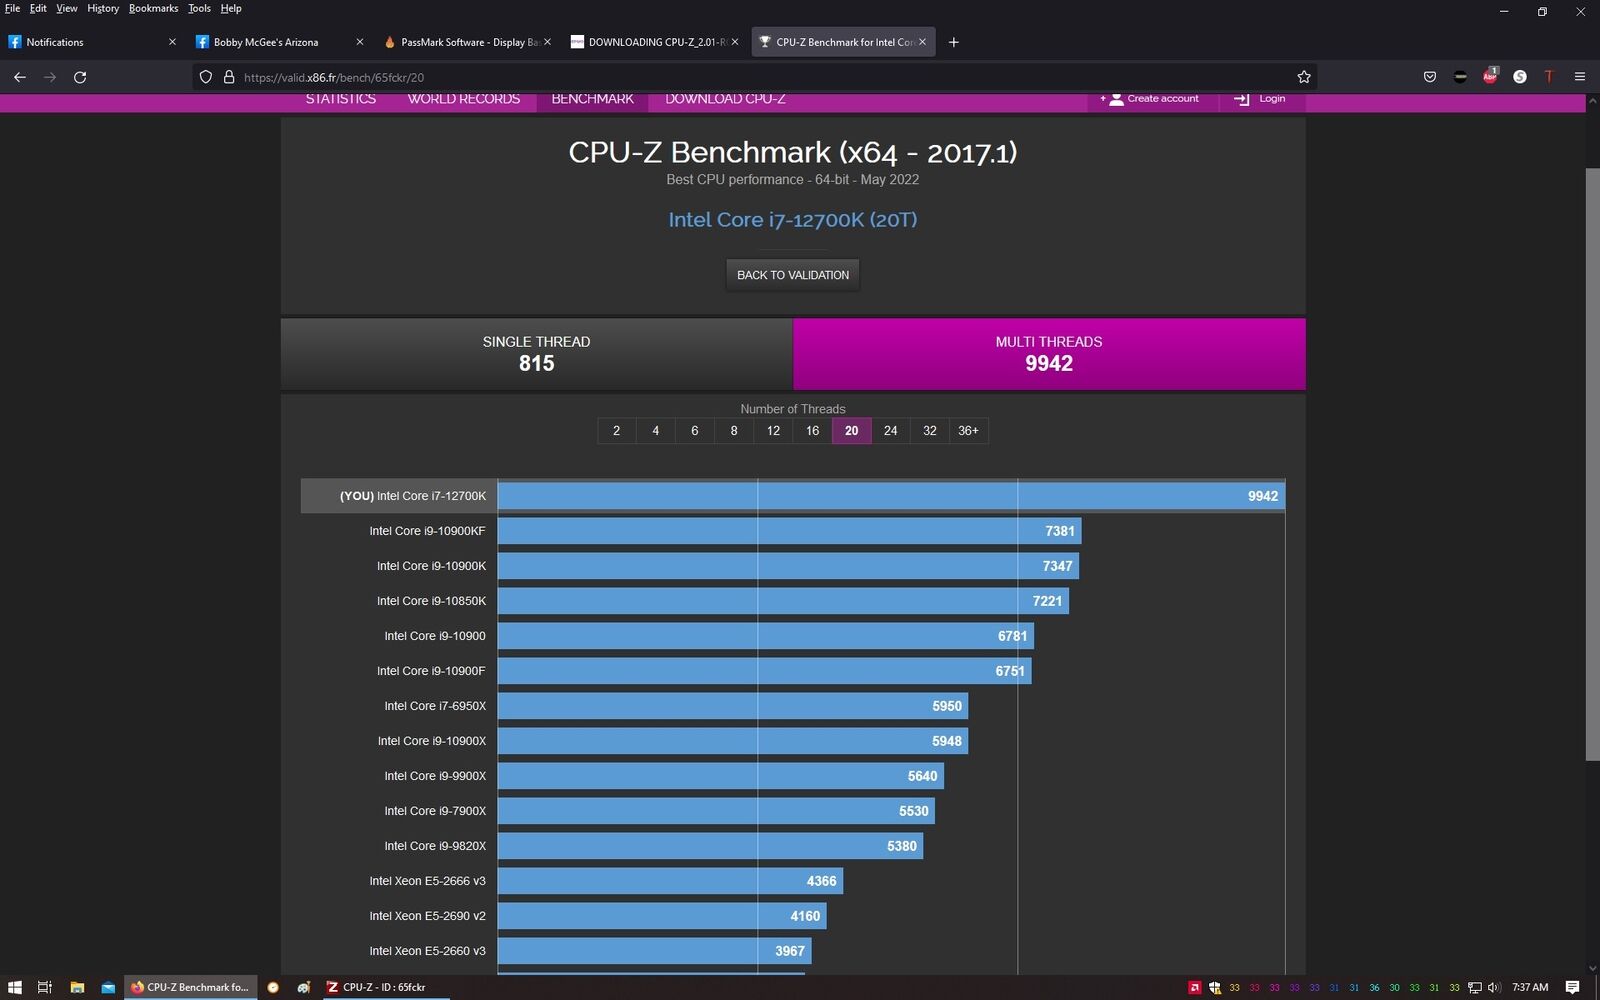Screen dimensions: 1600x1000
Task: Click BACK TO VALIDATION button
Action: [793, 275]
